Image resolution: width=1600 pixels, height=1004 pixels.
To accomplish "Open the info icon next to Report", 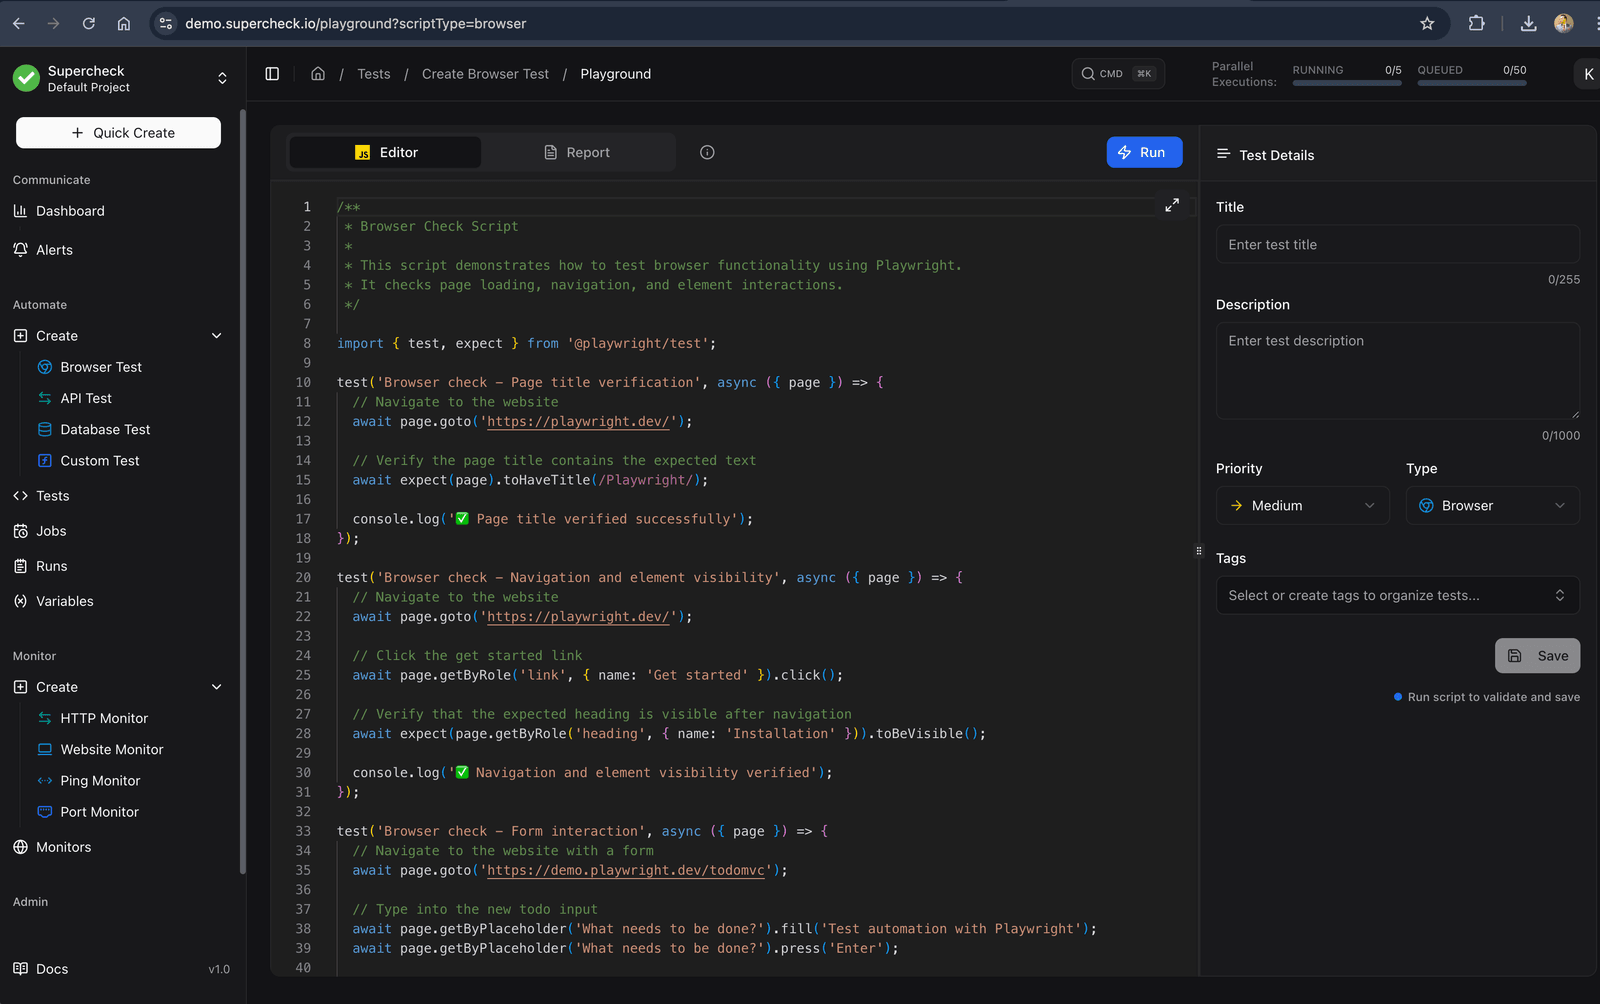I will tap(707, 152).
